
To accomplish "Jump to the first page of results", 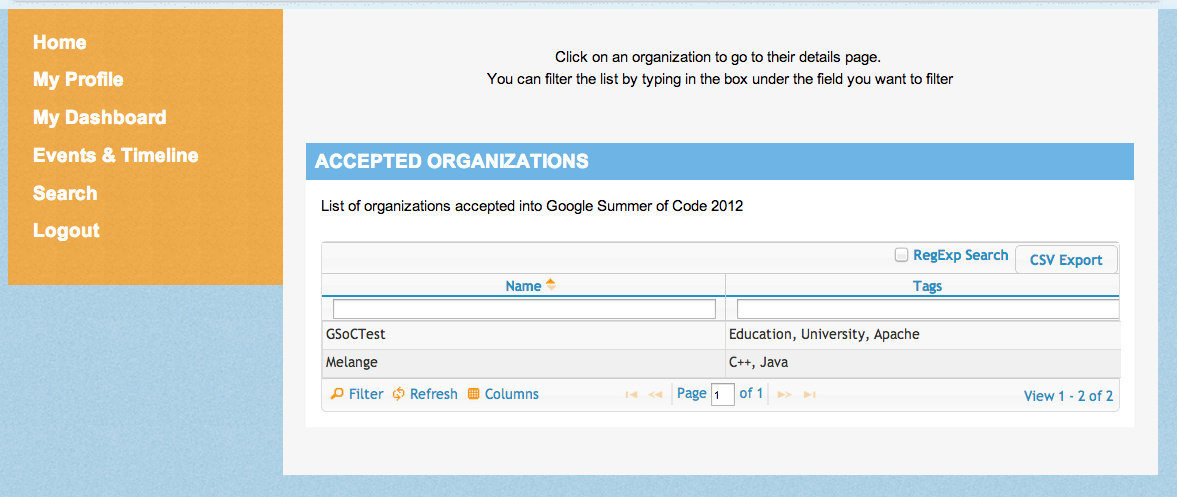I will coord(632,395).
